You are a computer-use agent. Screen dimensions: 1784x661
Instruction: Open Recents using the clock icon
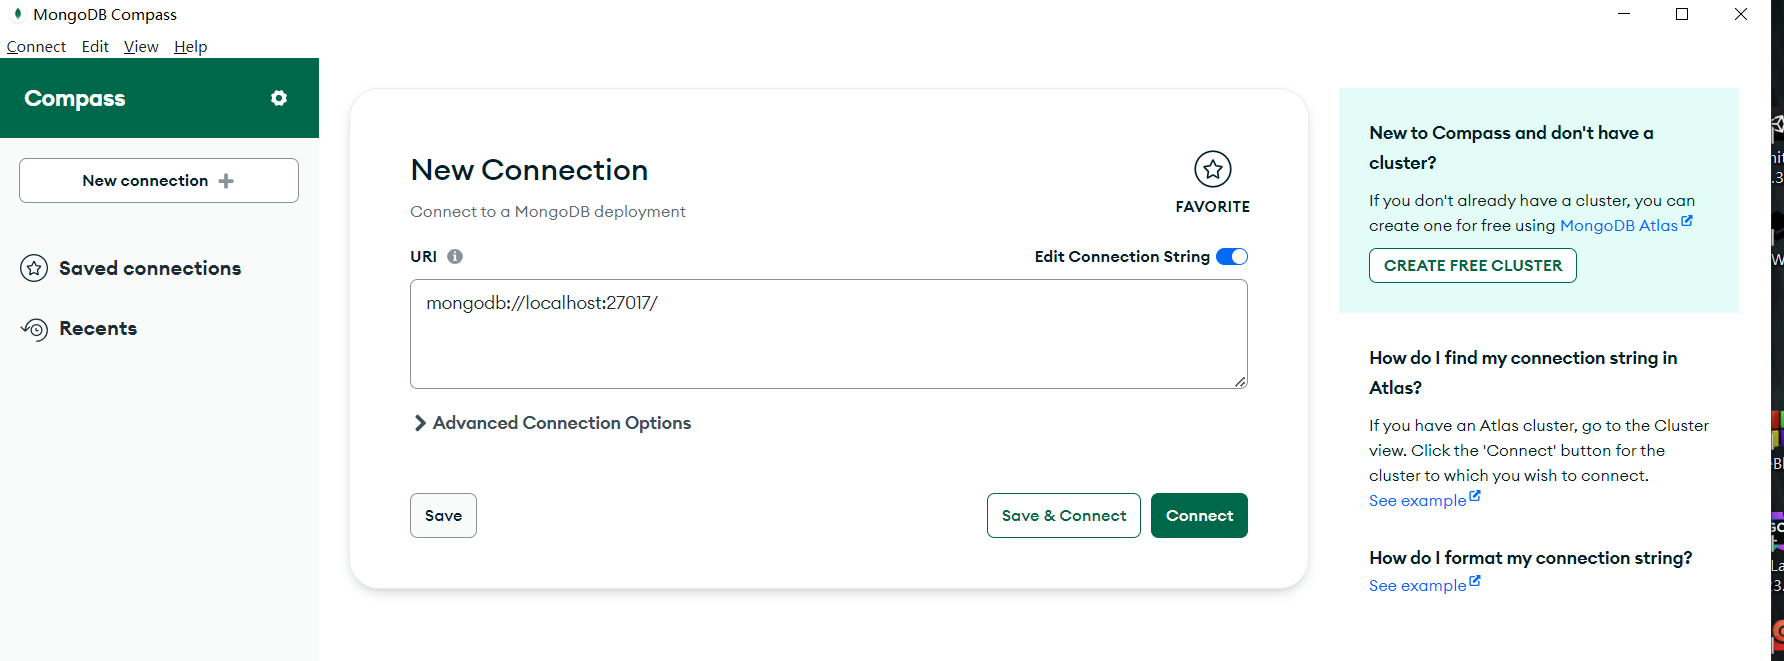click(33, 328)
